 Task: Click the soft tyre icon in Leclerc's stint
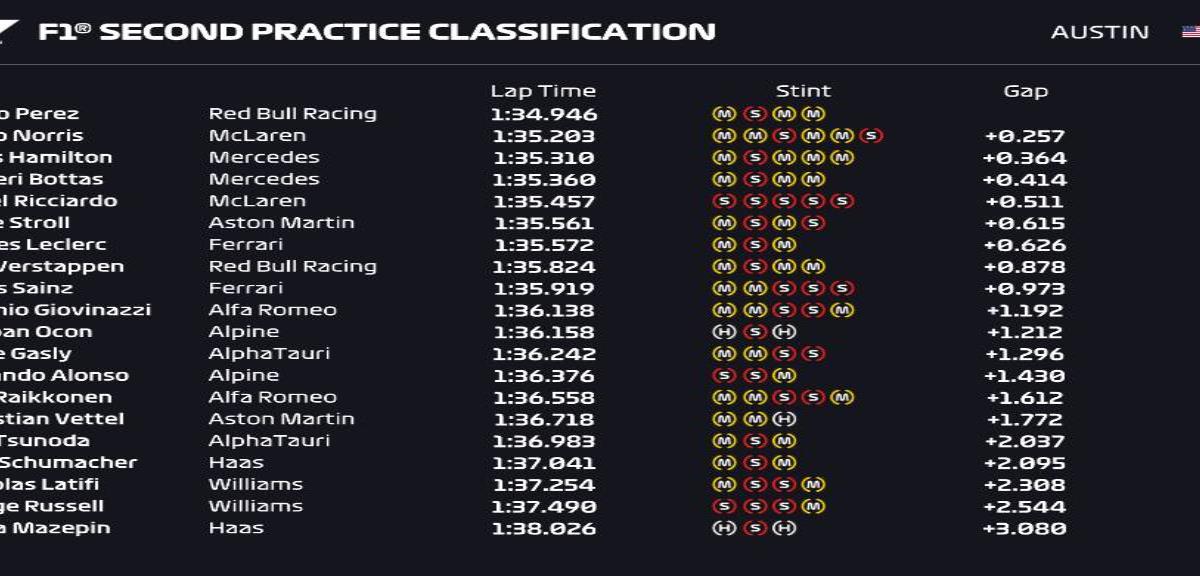pyautogui.click(x=756, y=245)
